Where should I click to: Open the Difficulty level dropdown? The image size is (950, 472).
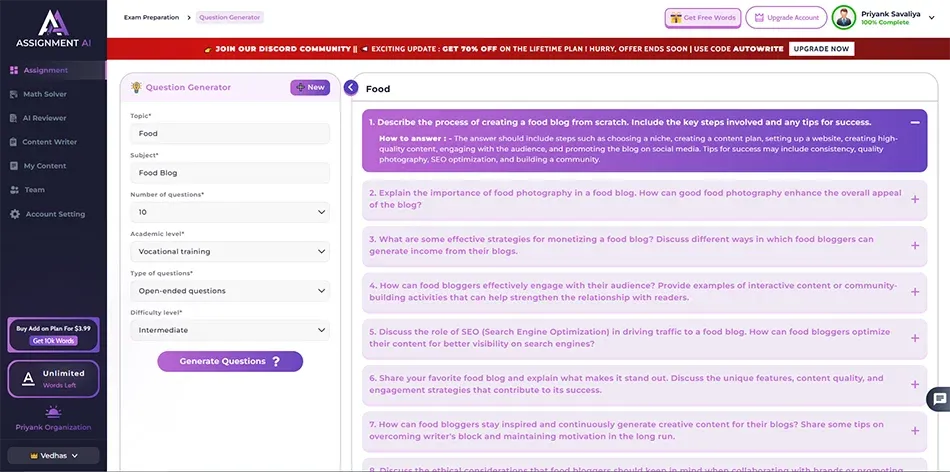click(229, 330)
